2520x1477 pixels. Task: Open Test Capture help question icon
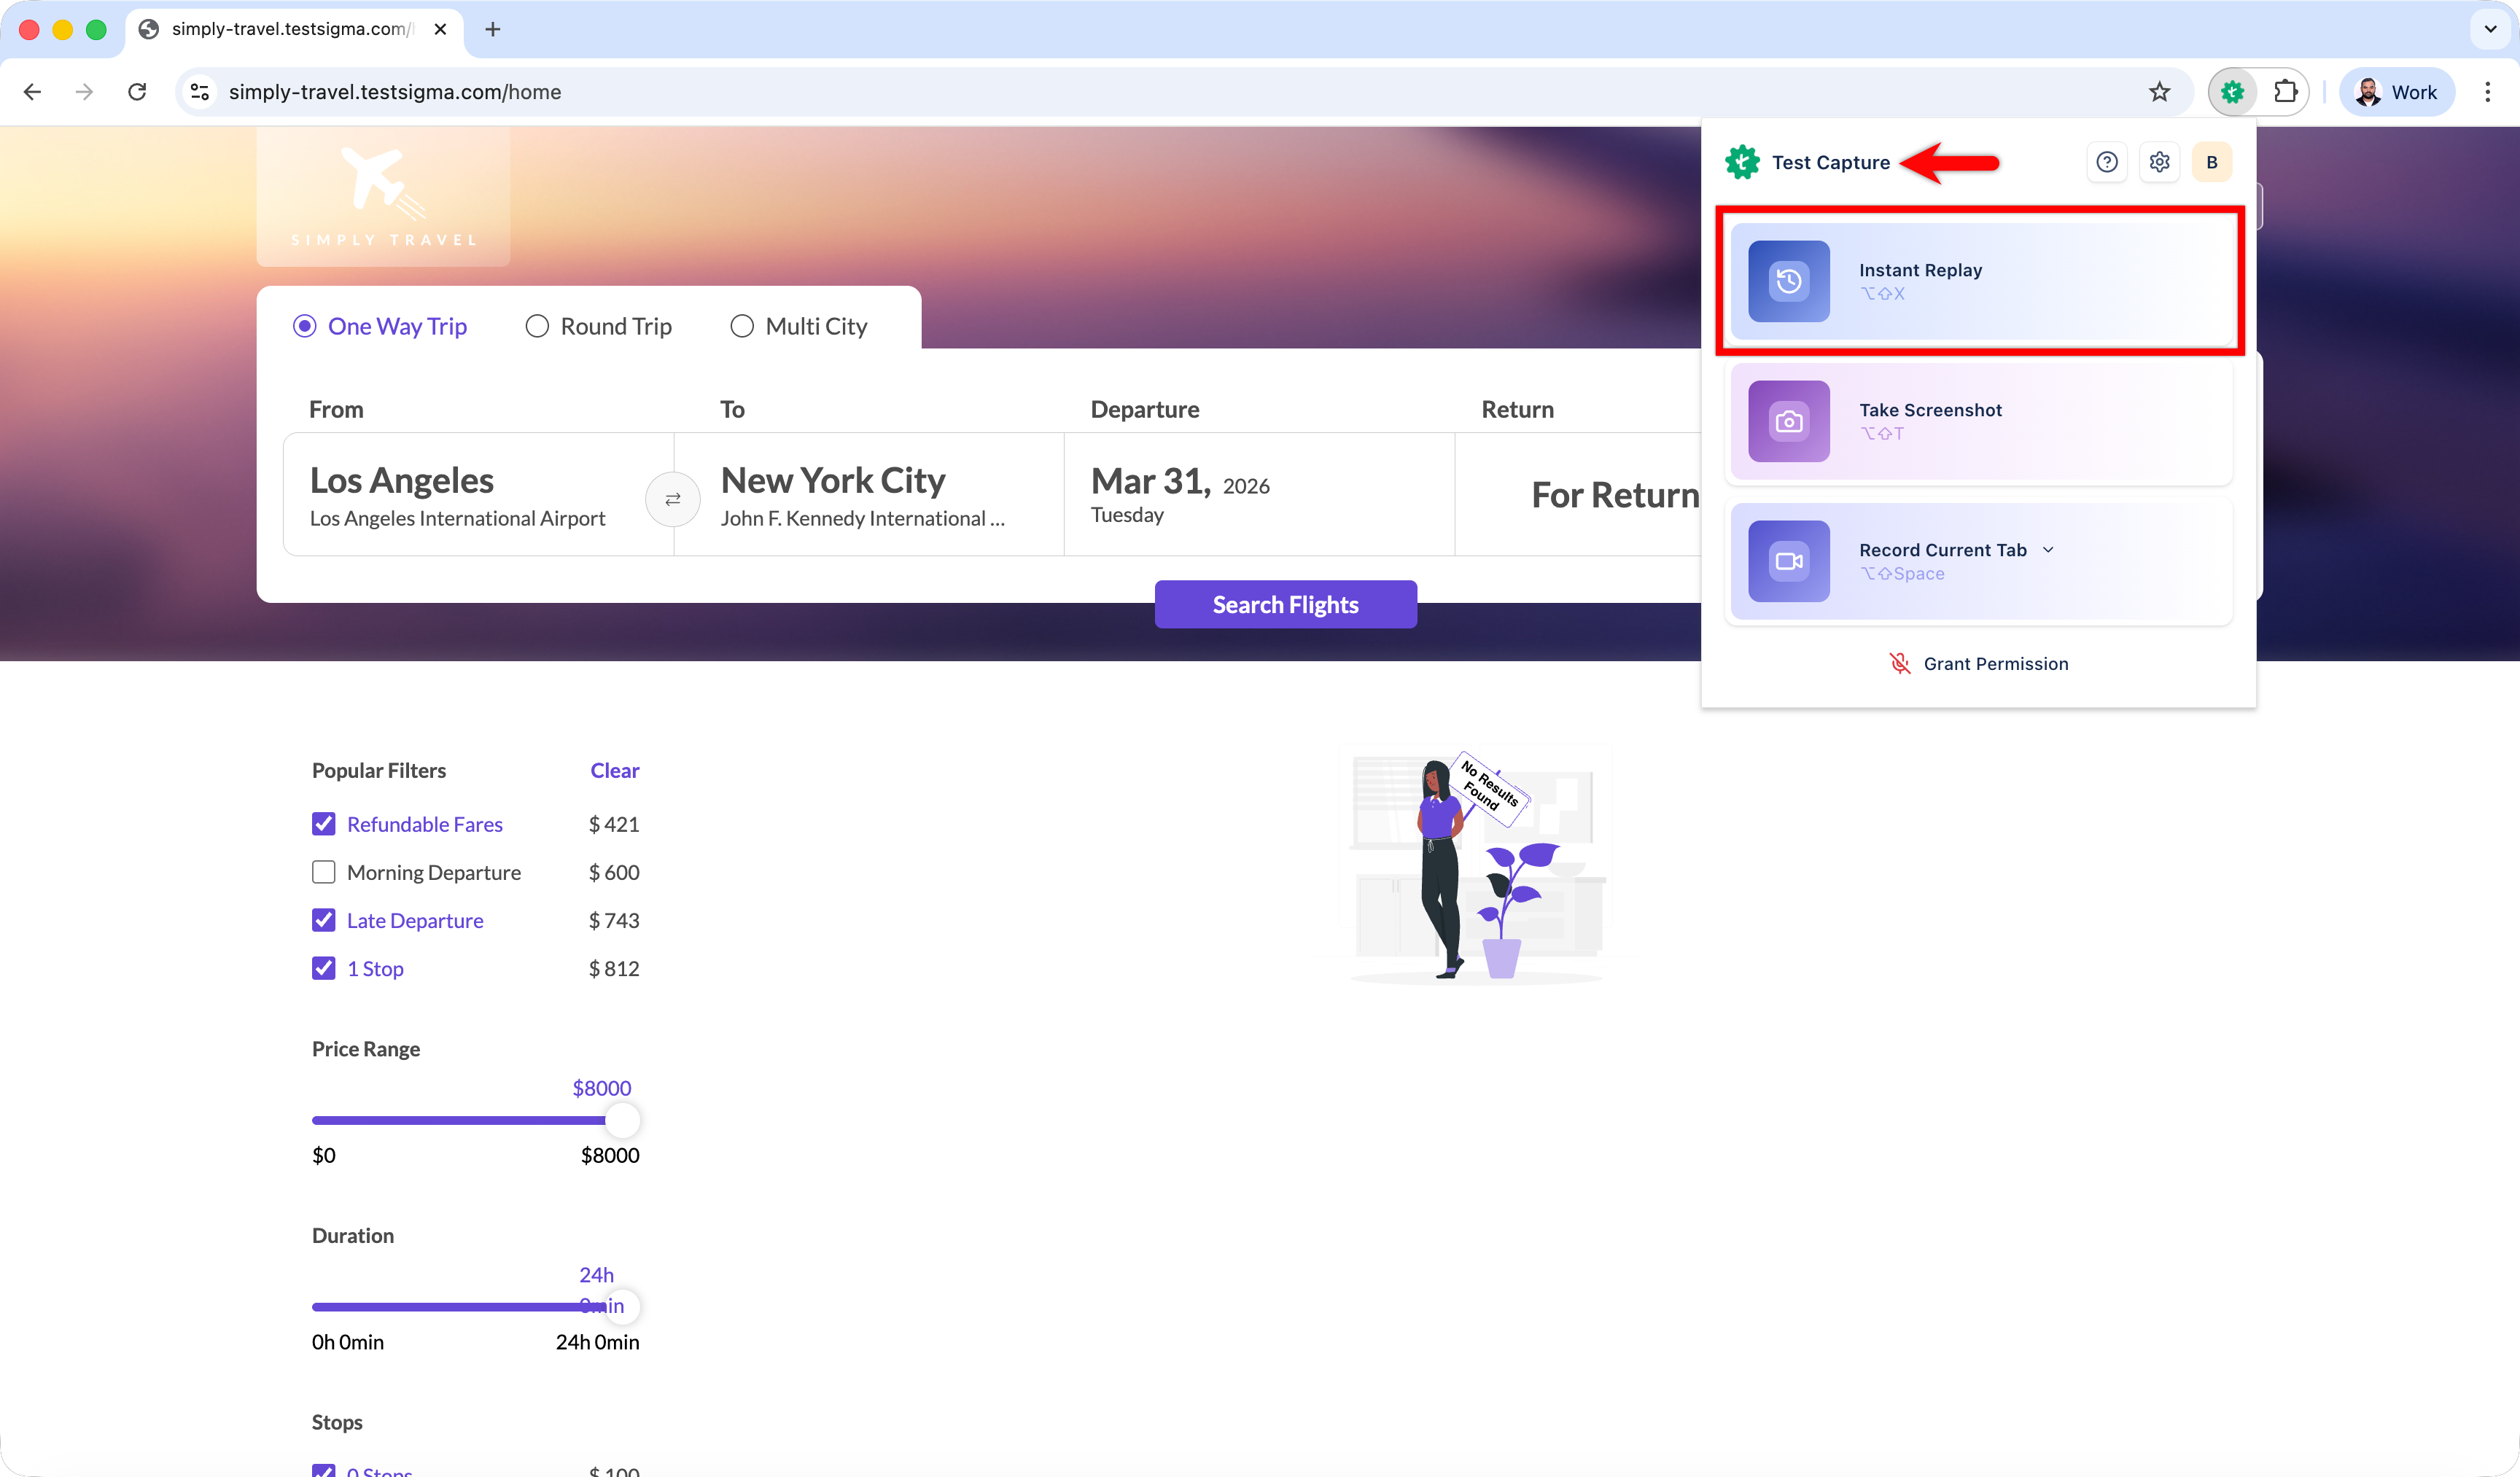click(x=2106, y=162)
